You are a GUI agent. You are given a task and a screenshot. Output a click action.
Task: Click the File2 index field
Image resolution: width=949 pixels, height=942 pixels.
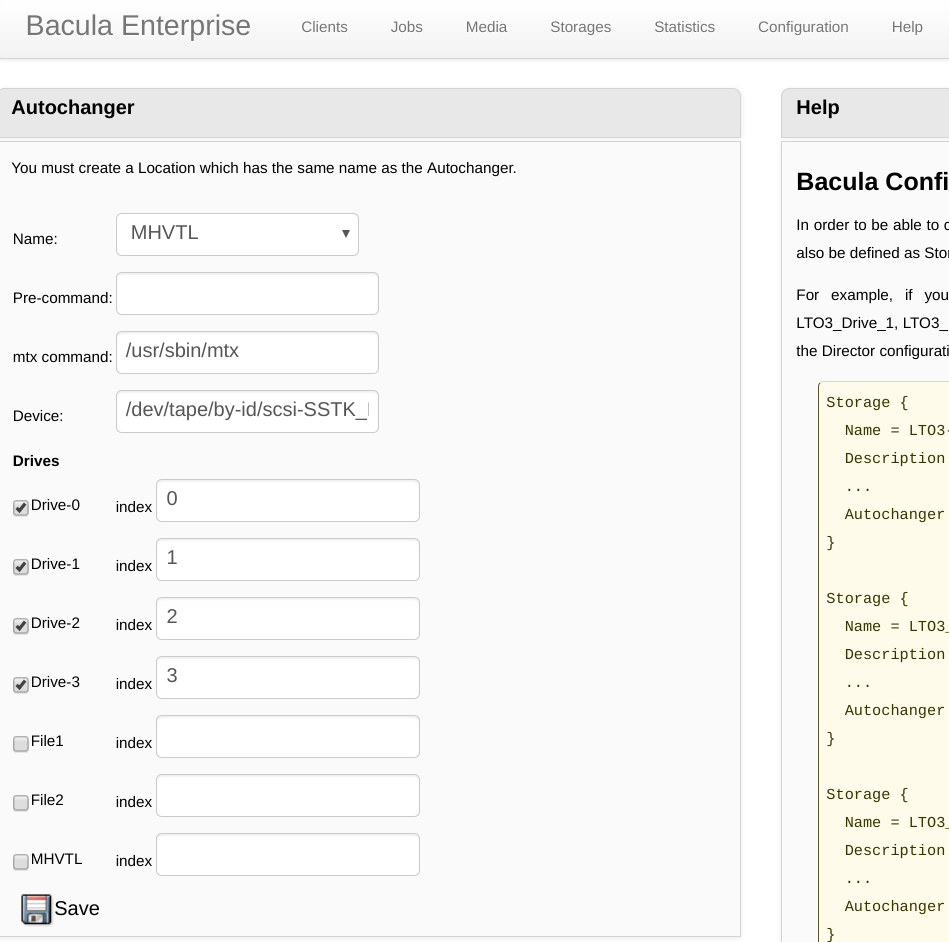(288, 795)
